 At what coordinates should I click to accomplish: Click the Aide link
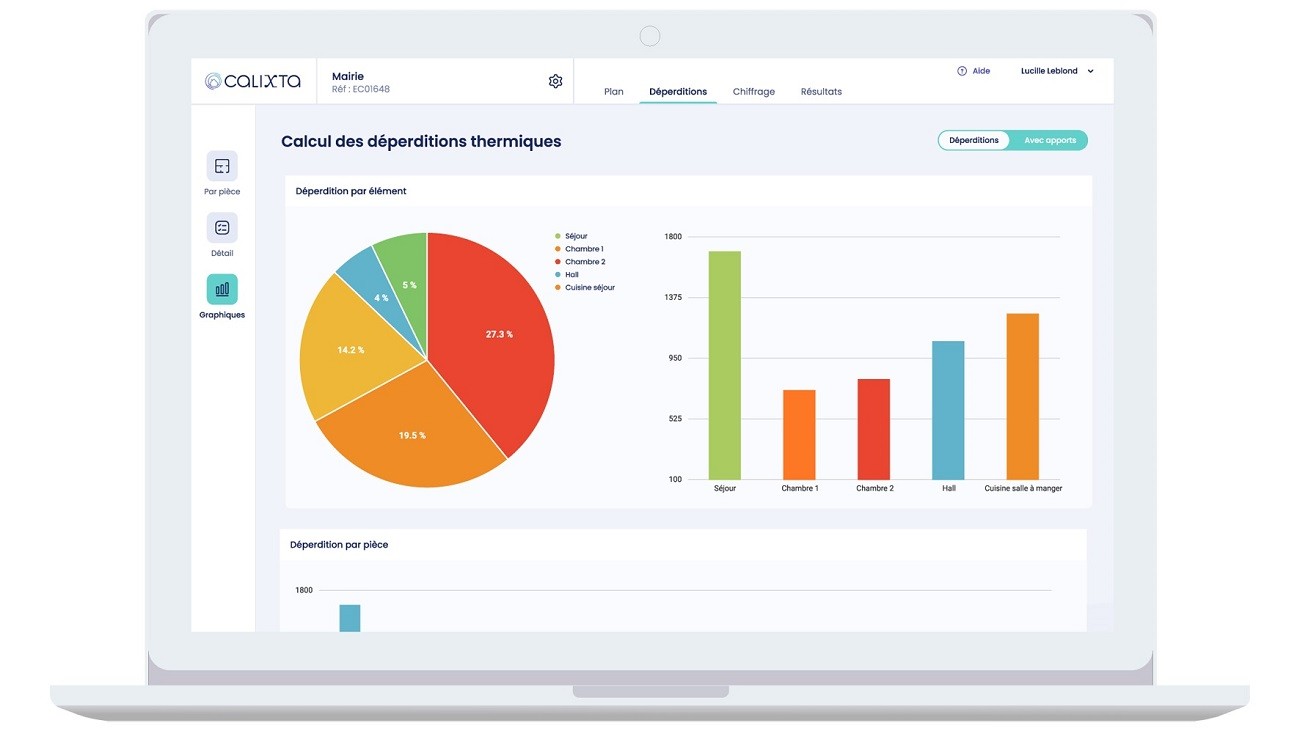click(979, 70)
